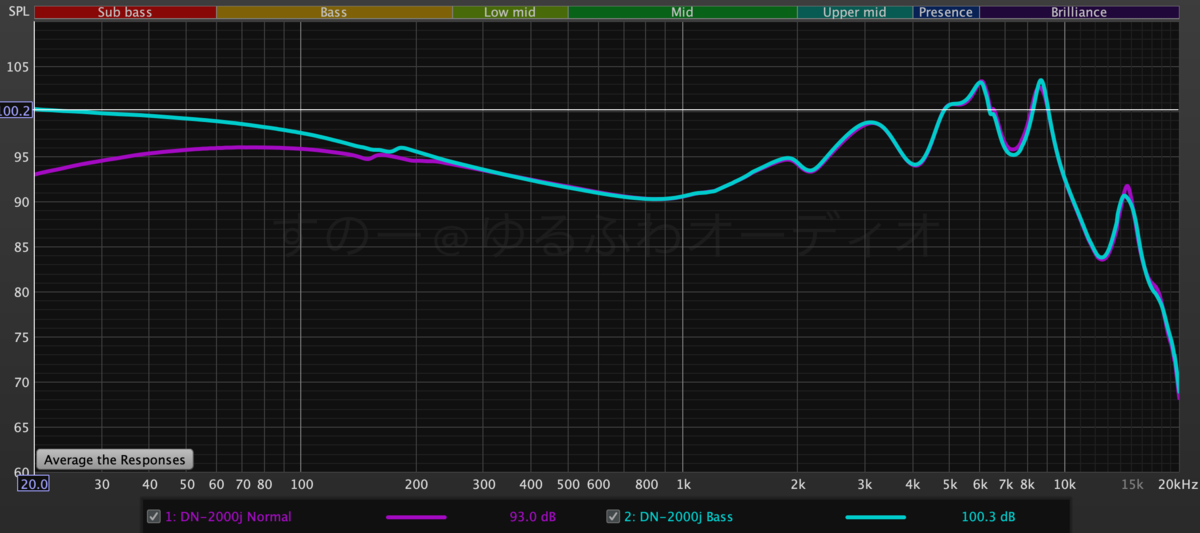Click the 80 SPL axis tick label
Viewport: 1200px width, 533px height.
(23, 292)
